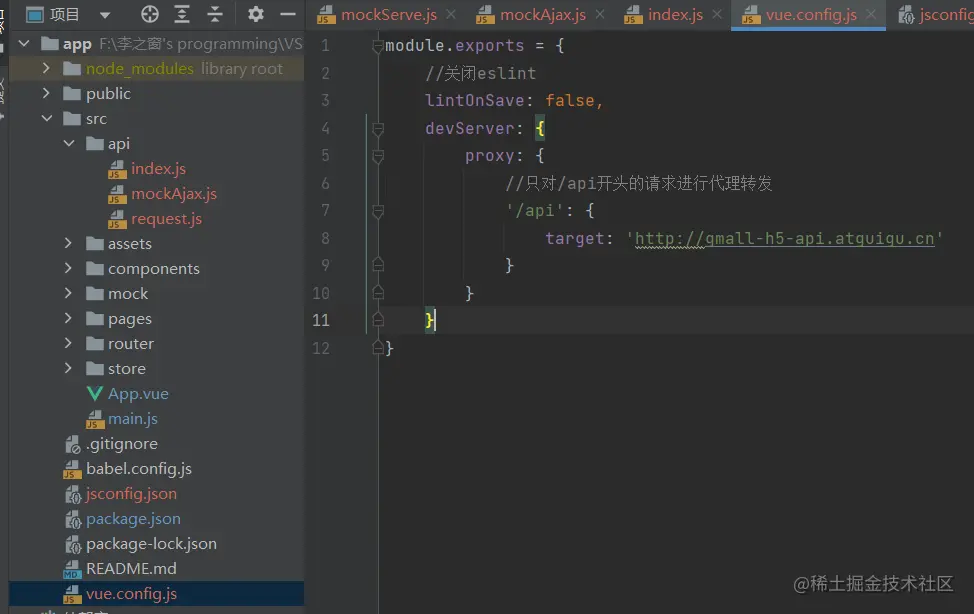The width and height of the screenshot is (974, 614).
Task: Click line number 11 in gutter
Action: pyautogui.click(x=321, y=320)
